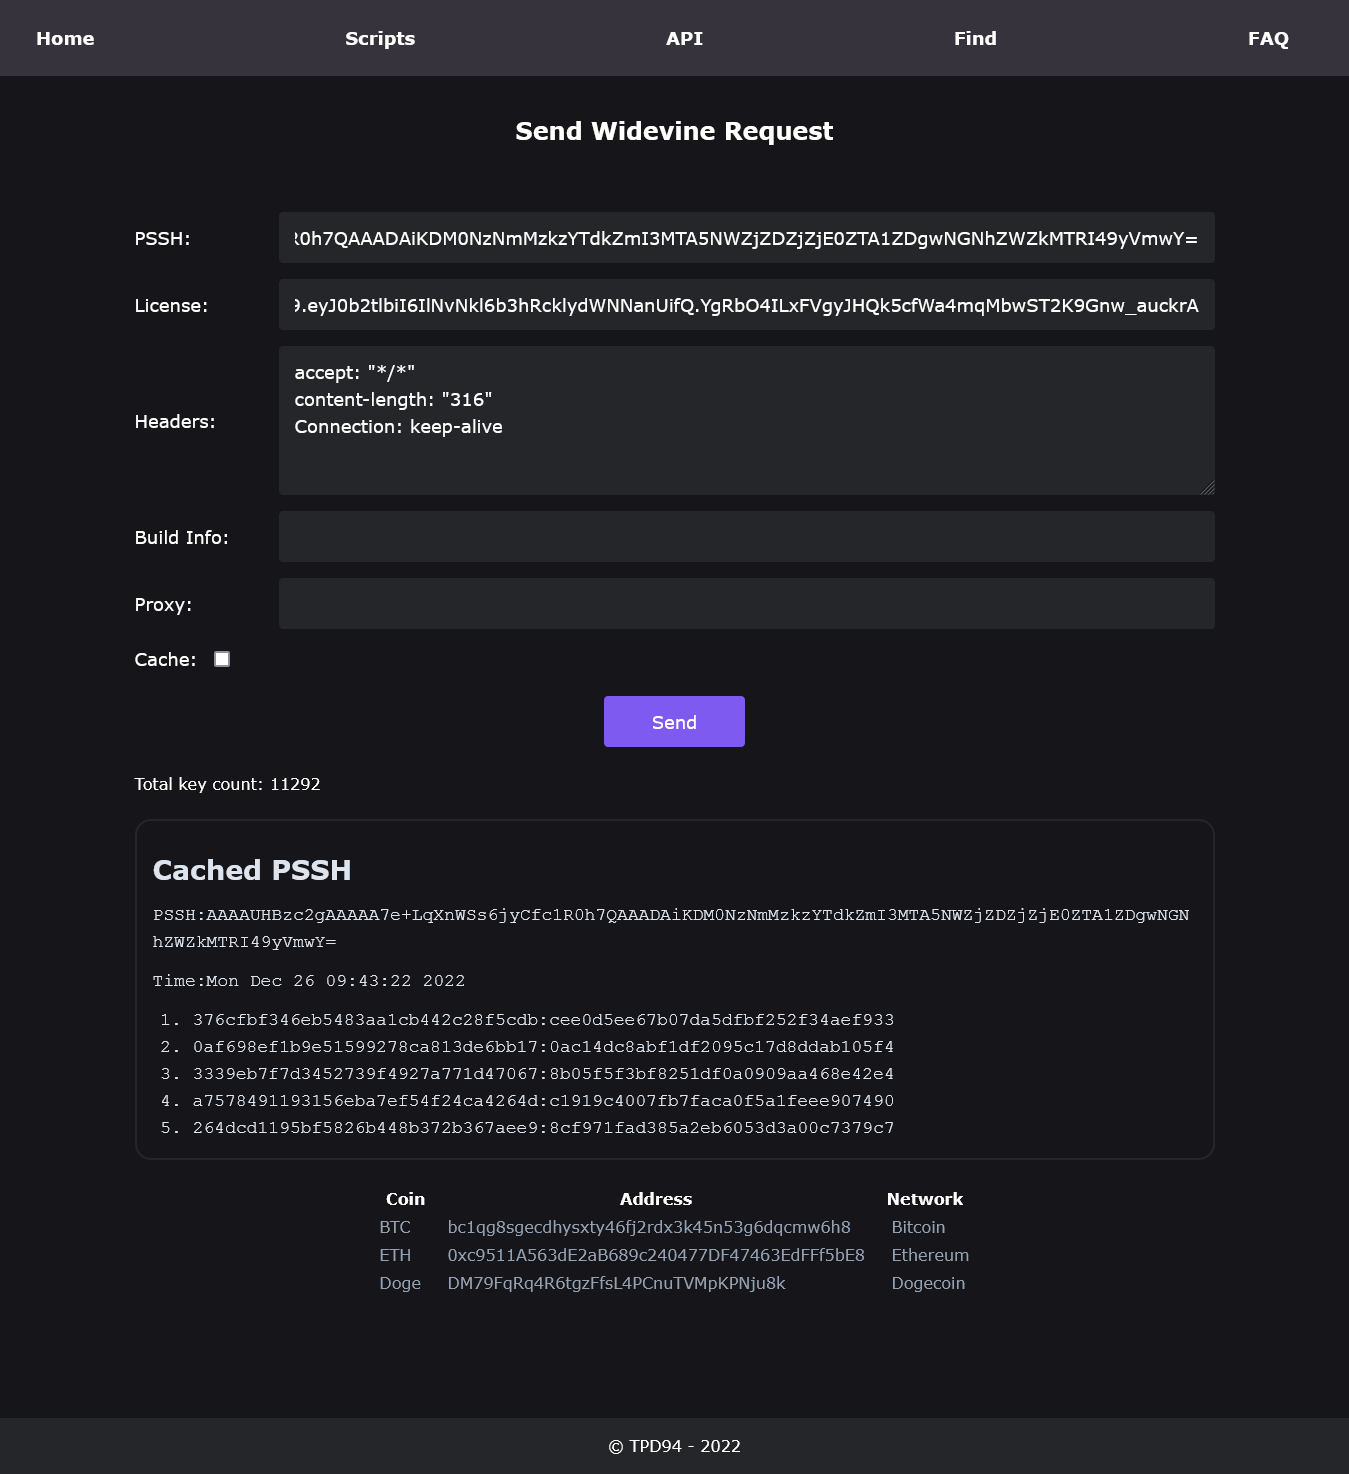Click the Cached PSSH heading
Image resolution: width=1349 pixels, height=1474 pixels.
(252, 870)
